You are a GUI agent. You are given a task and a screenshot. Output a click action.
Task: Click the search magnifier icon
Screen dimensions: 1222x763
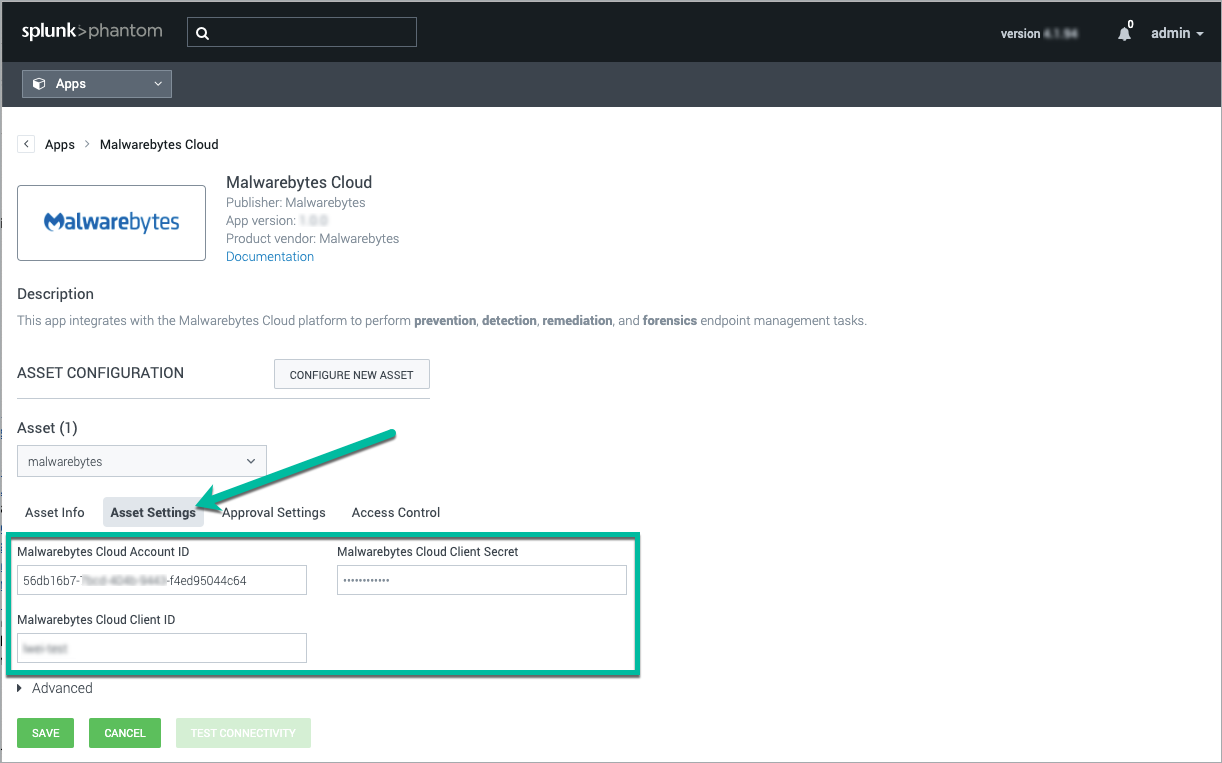point(202,33)
